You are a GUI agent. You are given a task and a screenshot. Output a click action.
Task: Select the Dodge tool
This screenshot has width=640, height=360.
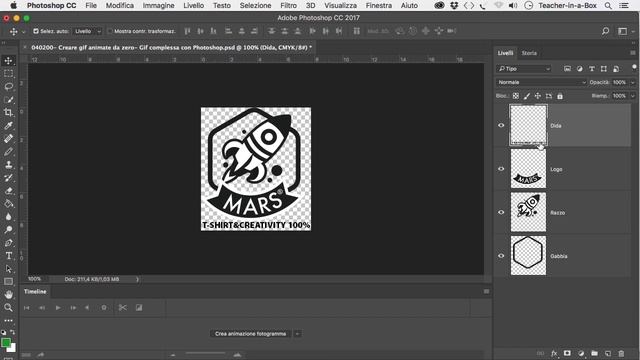coord(8,230)
